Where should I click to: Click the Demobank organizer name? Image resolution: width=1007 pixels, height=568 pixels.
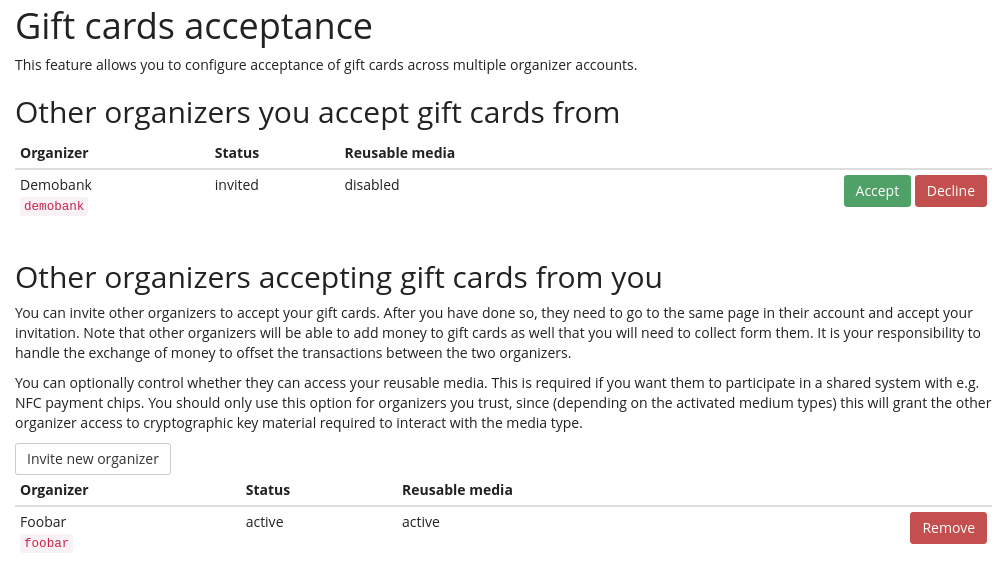click(x=56, y=185)
